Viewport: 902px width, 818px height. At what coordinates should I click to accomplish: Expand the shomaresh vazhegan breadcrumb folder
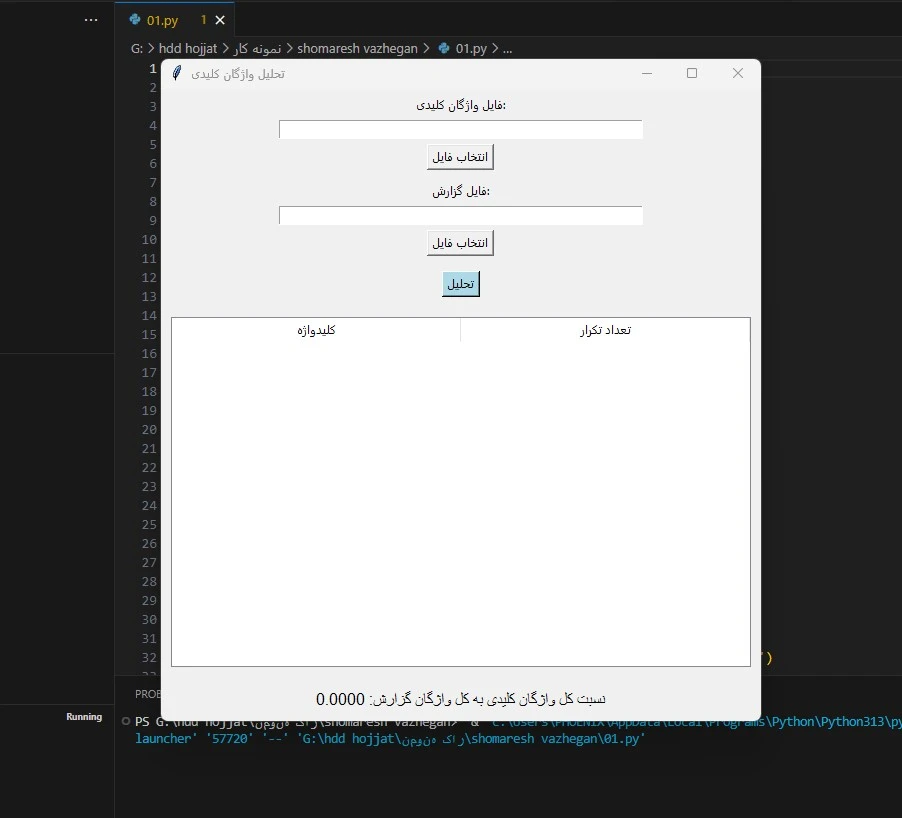(x=357, y=48)
